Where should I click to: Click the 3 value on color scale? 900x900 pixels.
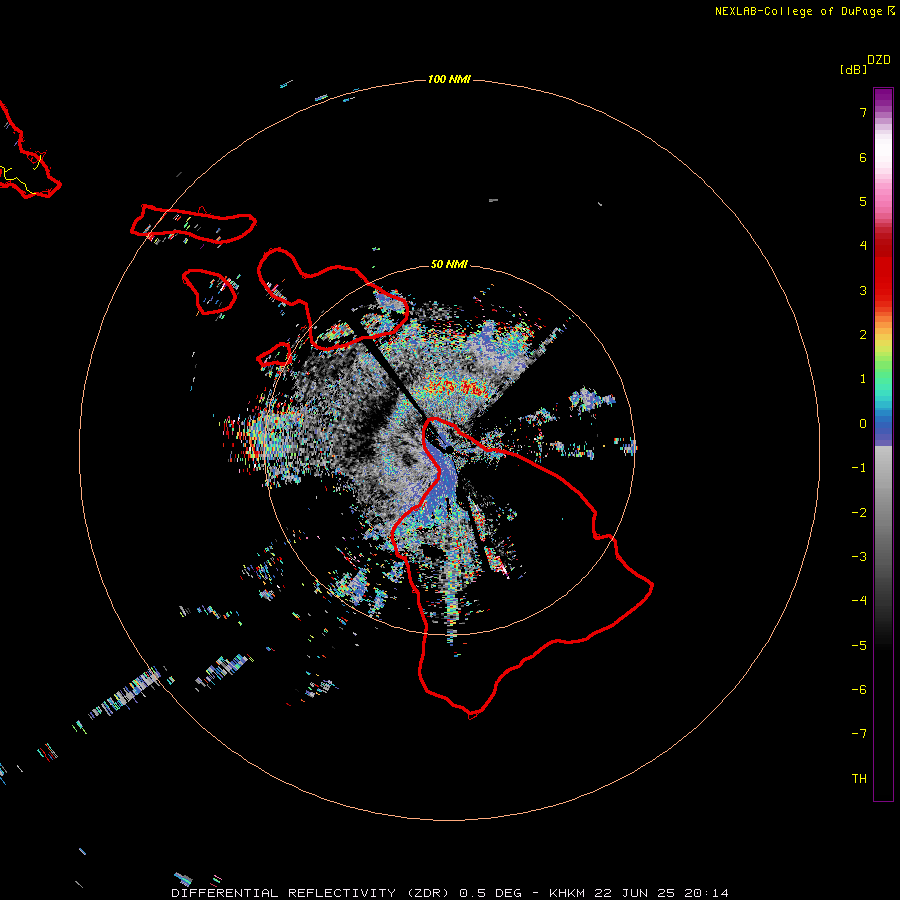863,290
